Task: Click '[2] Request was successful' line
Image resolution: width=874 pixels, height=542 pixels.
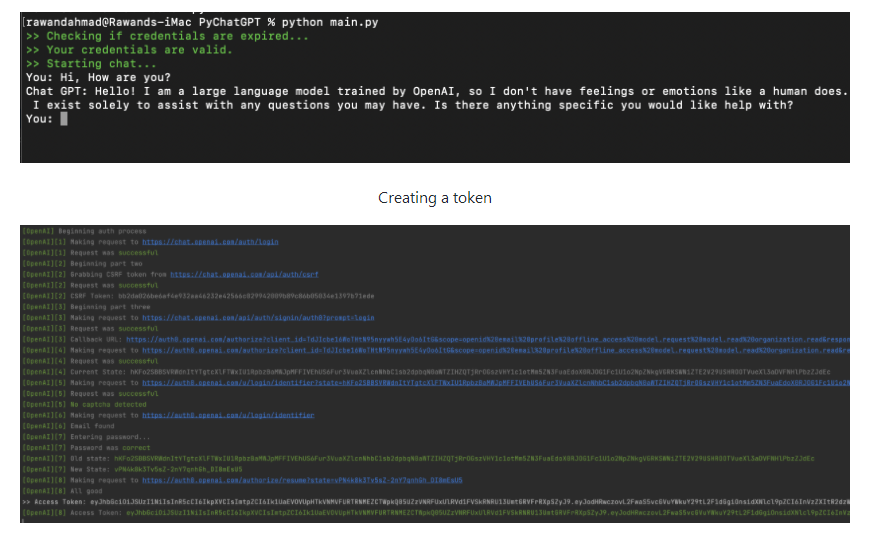Action: click(x=90, y=285)
